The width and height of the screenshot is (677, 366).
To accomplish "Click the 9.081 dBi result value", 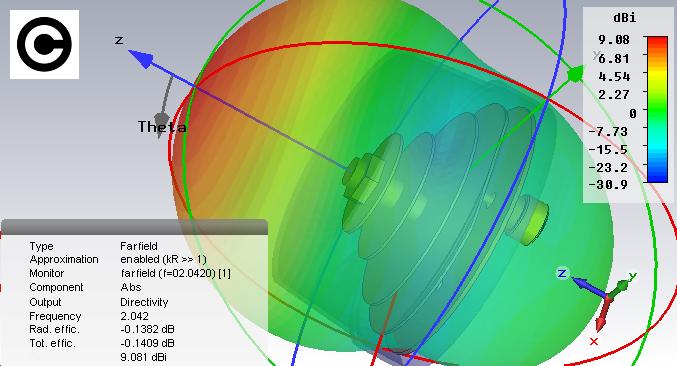I will pos(143,357).
